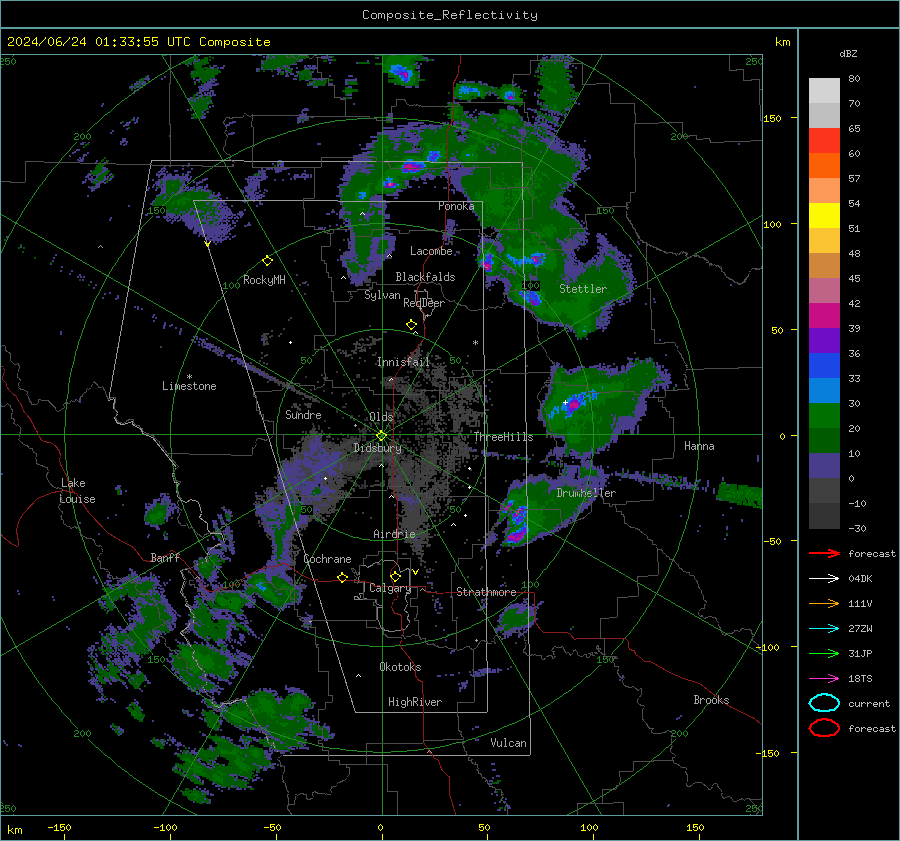Click the Composite_Reflectivity title
900x841 pixels.
tap(449, 15)
